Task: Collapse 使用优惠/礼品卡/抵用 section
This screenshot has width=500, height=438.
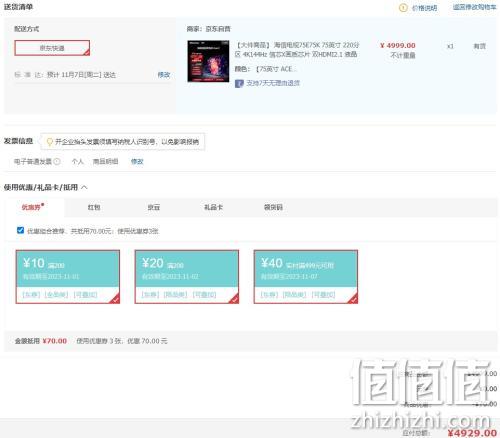Action: pos(84,187)
